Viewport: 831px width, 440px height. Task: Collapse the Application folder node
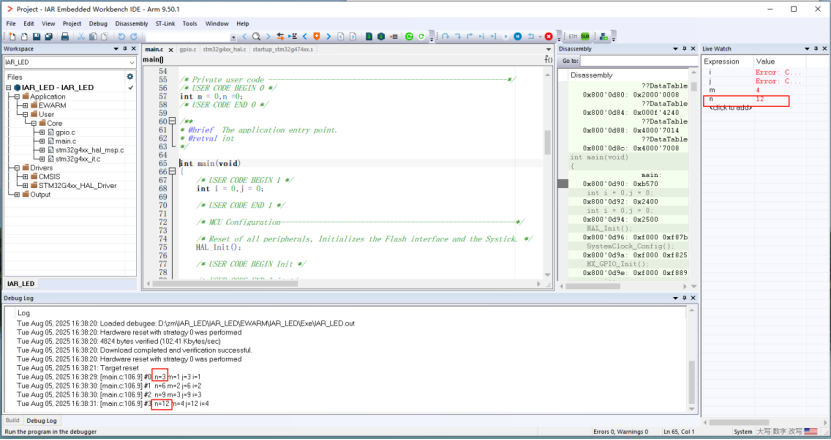pos(17,96)
